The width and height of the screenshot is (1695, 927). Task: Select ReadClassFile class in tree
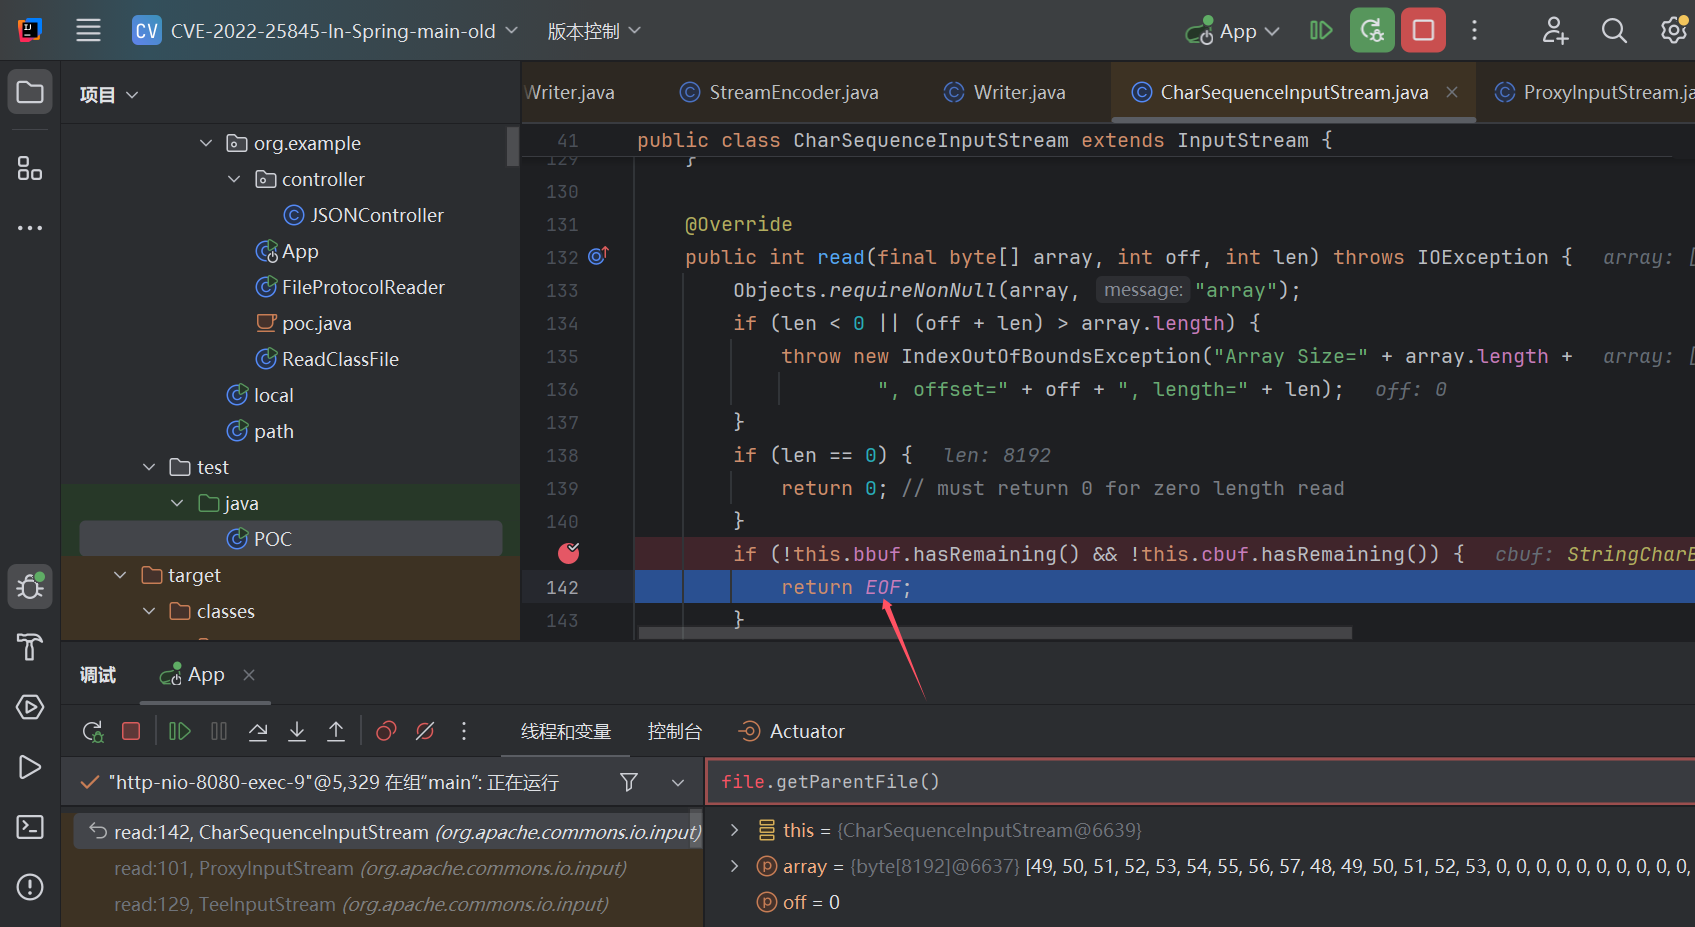pyautogui.click(x=328, y=359)
